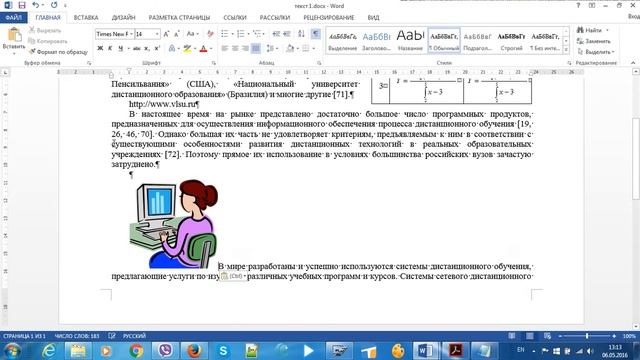The width and height of the screenshot is (640, 360).
Task: Align text to the left
Action: pos(224,49)
